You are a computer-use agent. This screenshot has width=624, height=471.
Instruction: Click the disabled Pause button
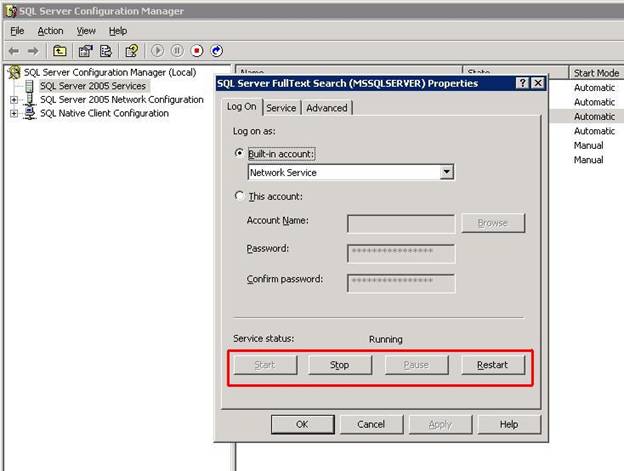[416, 365]
